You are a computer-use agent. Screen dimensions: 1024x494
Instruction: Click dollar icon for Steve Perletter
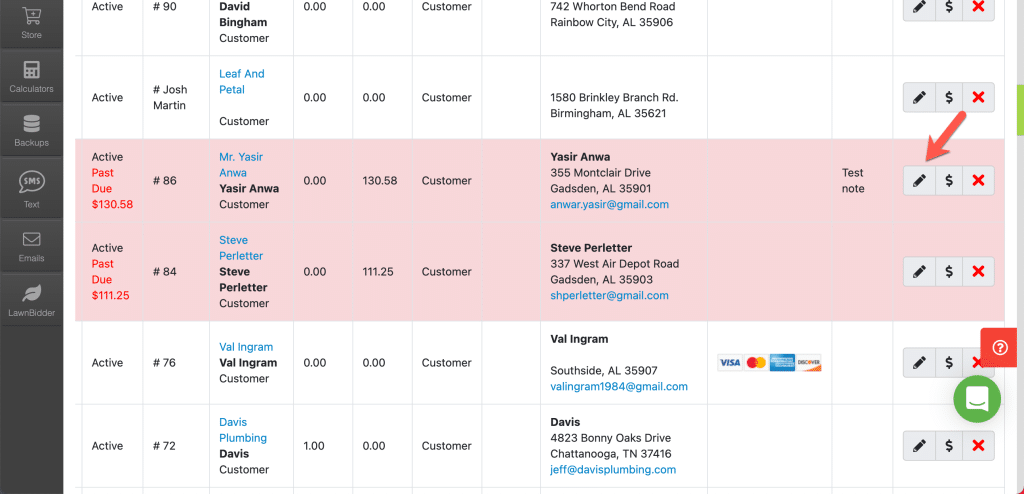pos(949,272)
